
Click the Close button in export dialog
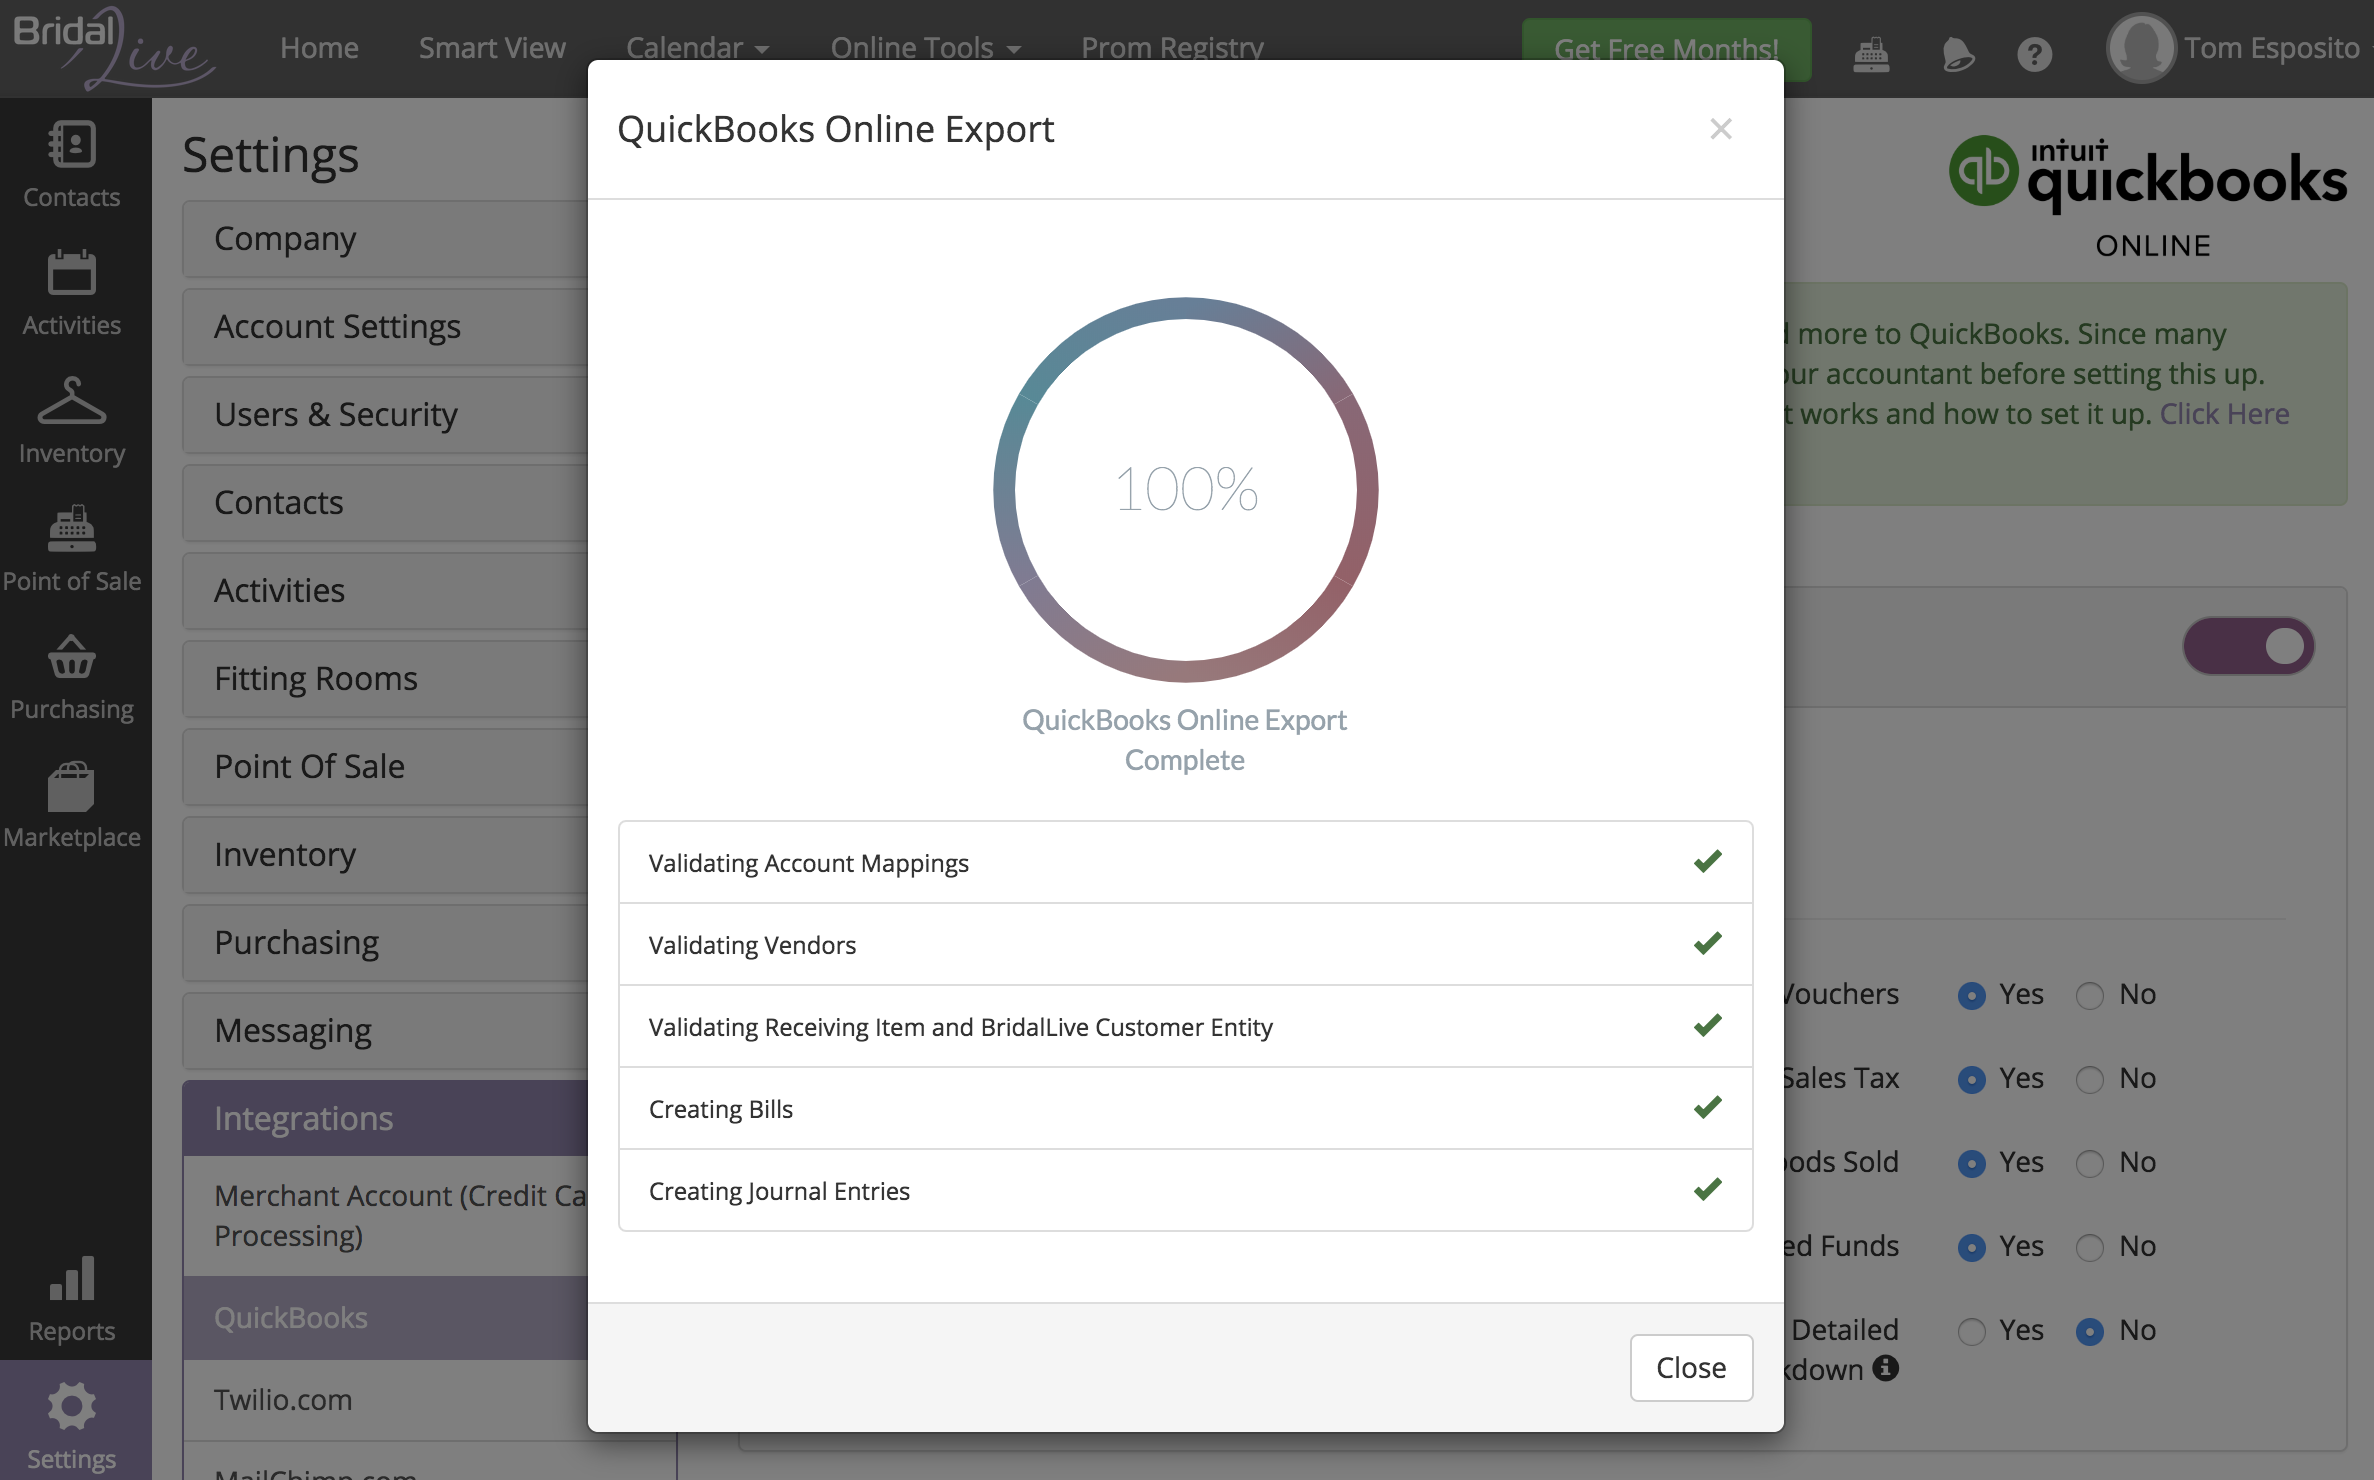pyautogui.click(x=1691, y=1367)
